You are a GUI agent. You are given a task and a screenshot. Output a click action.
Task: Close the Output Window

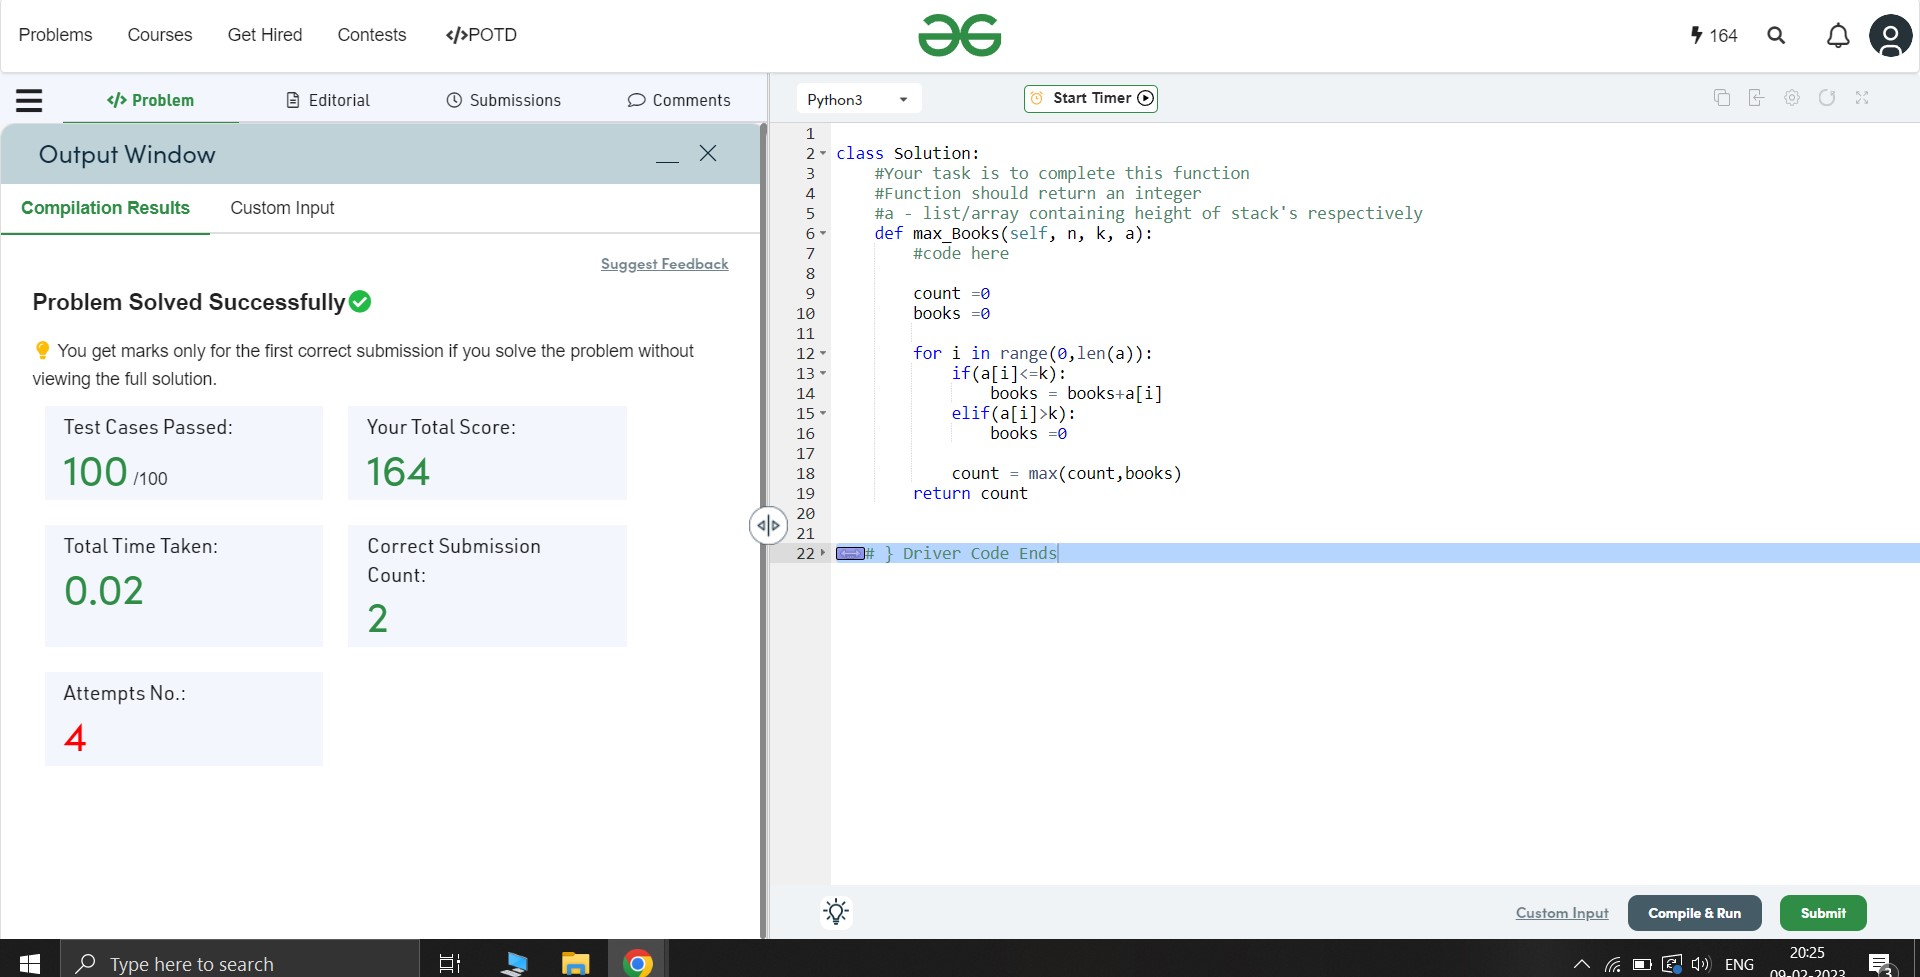(x=708, y=153)
